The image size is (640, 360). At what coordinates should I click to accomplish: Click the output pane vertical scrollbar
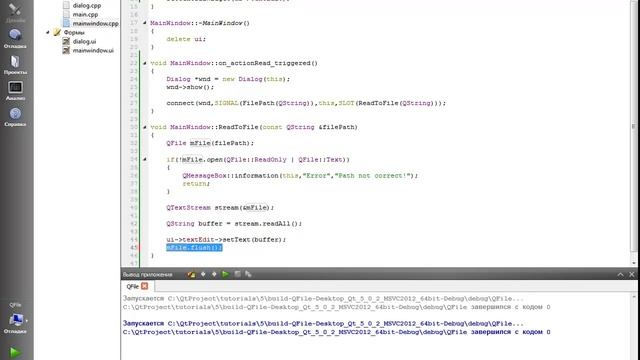[634, 327]
